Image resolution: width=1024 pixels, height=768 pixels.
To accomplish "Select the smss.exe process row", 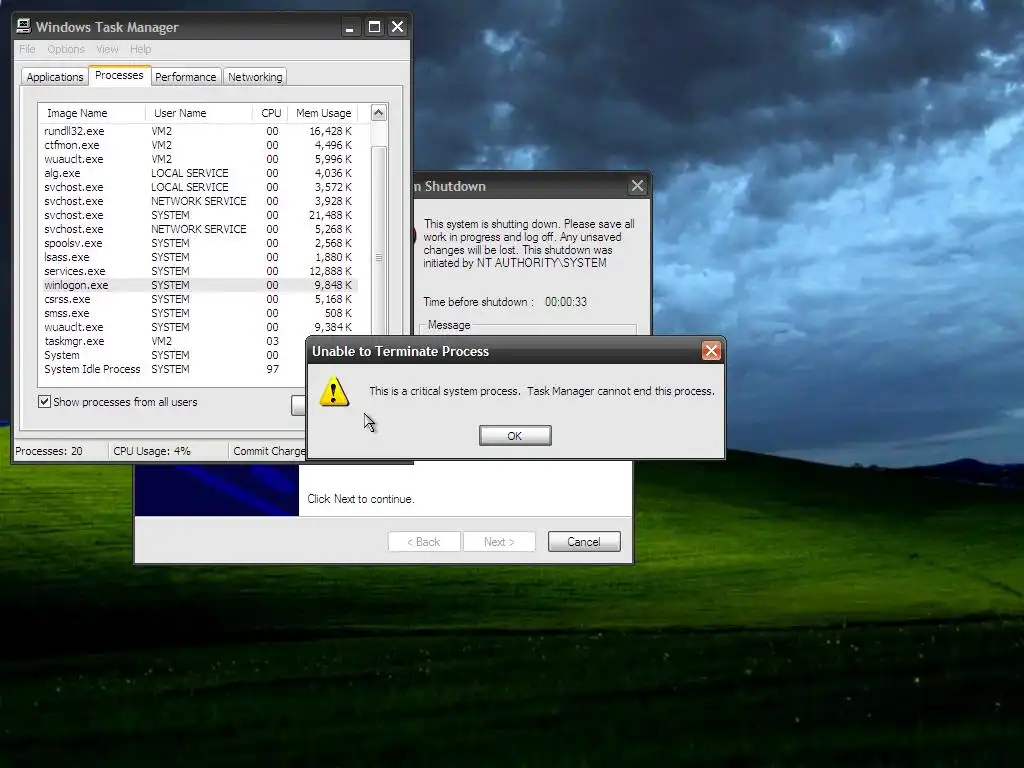I will pyautogui.click(x=199, y=313).
